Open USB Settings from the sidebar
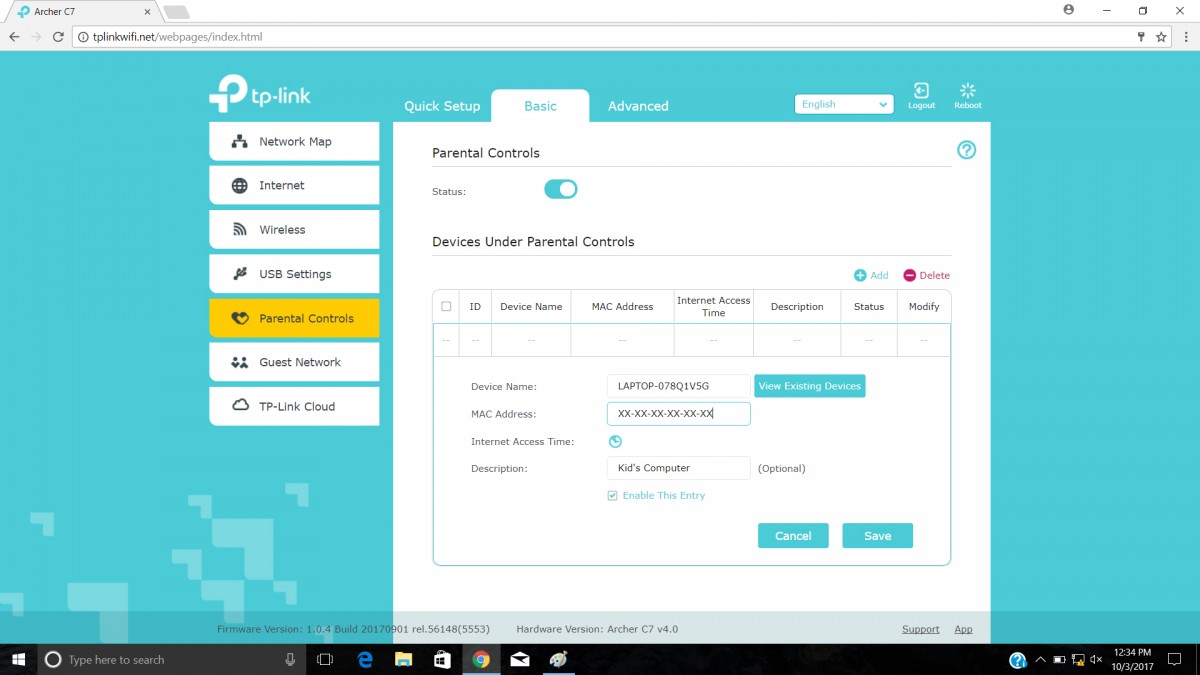The height and width of the screenshot is (675, 1200). (x=294, y=273)
